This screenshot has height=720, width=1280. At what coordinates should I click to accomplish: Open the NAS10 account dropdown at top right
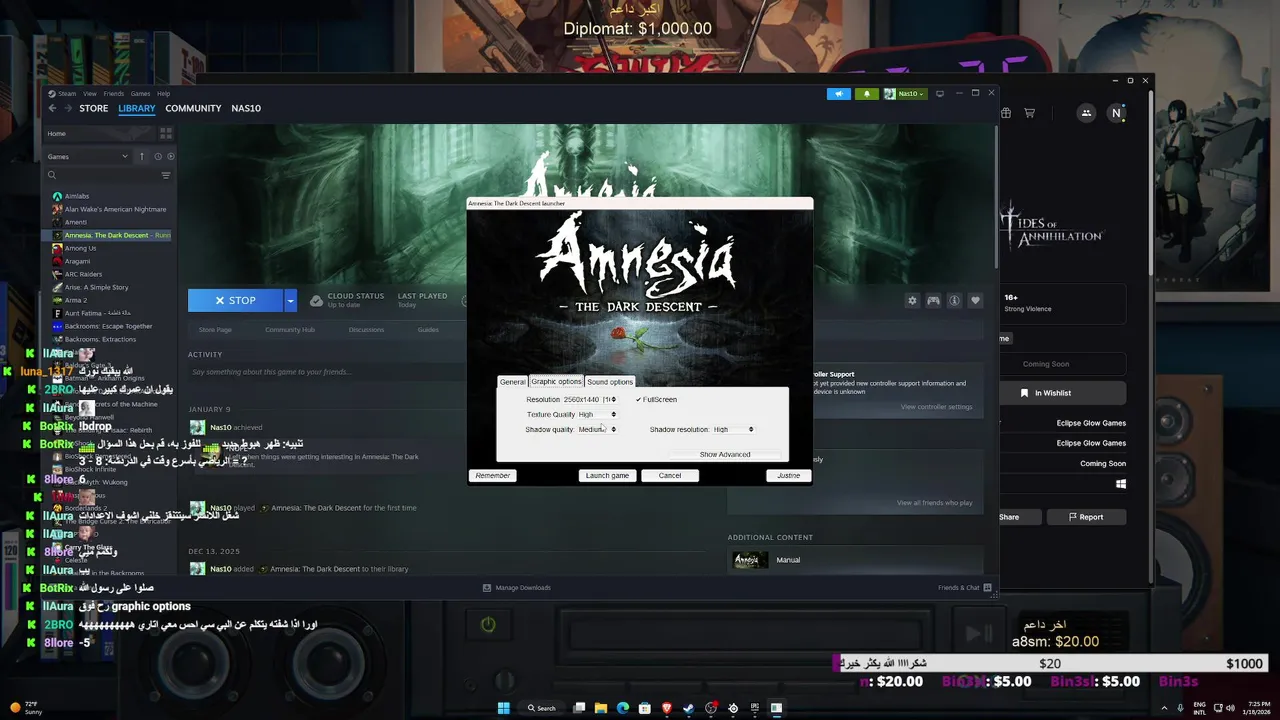tap(906, 93)
